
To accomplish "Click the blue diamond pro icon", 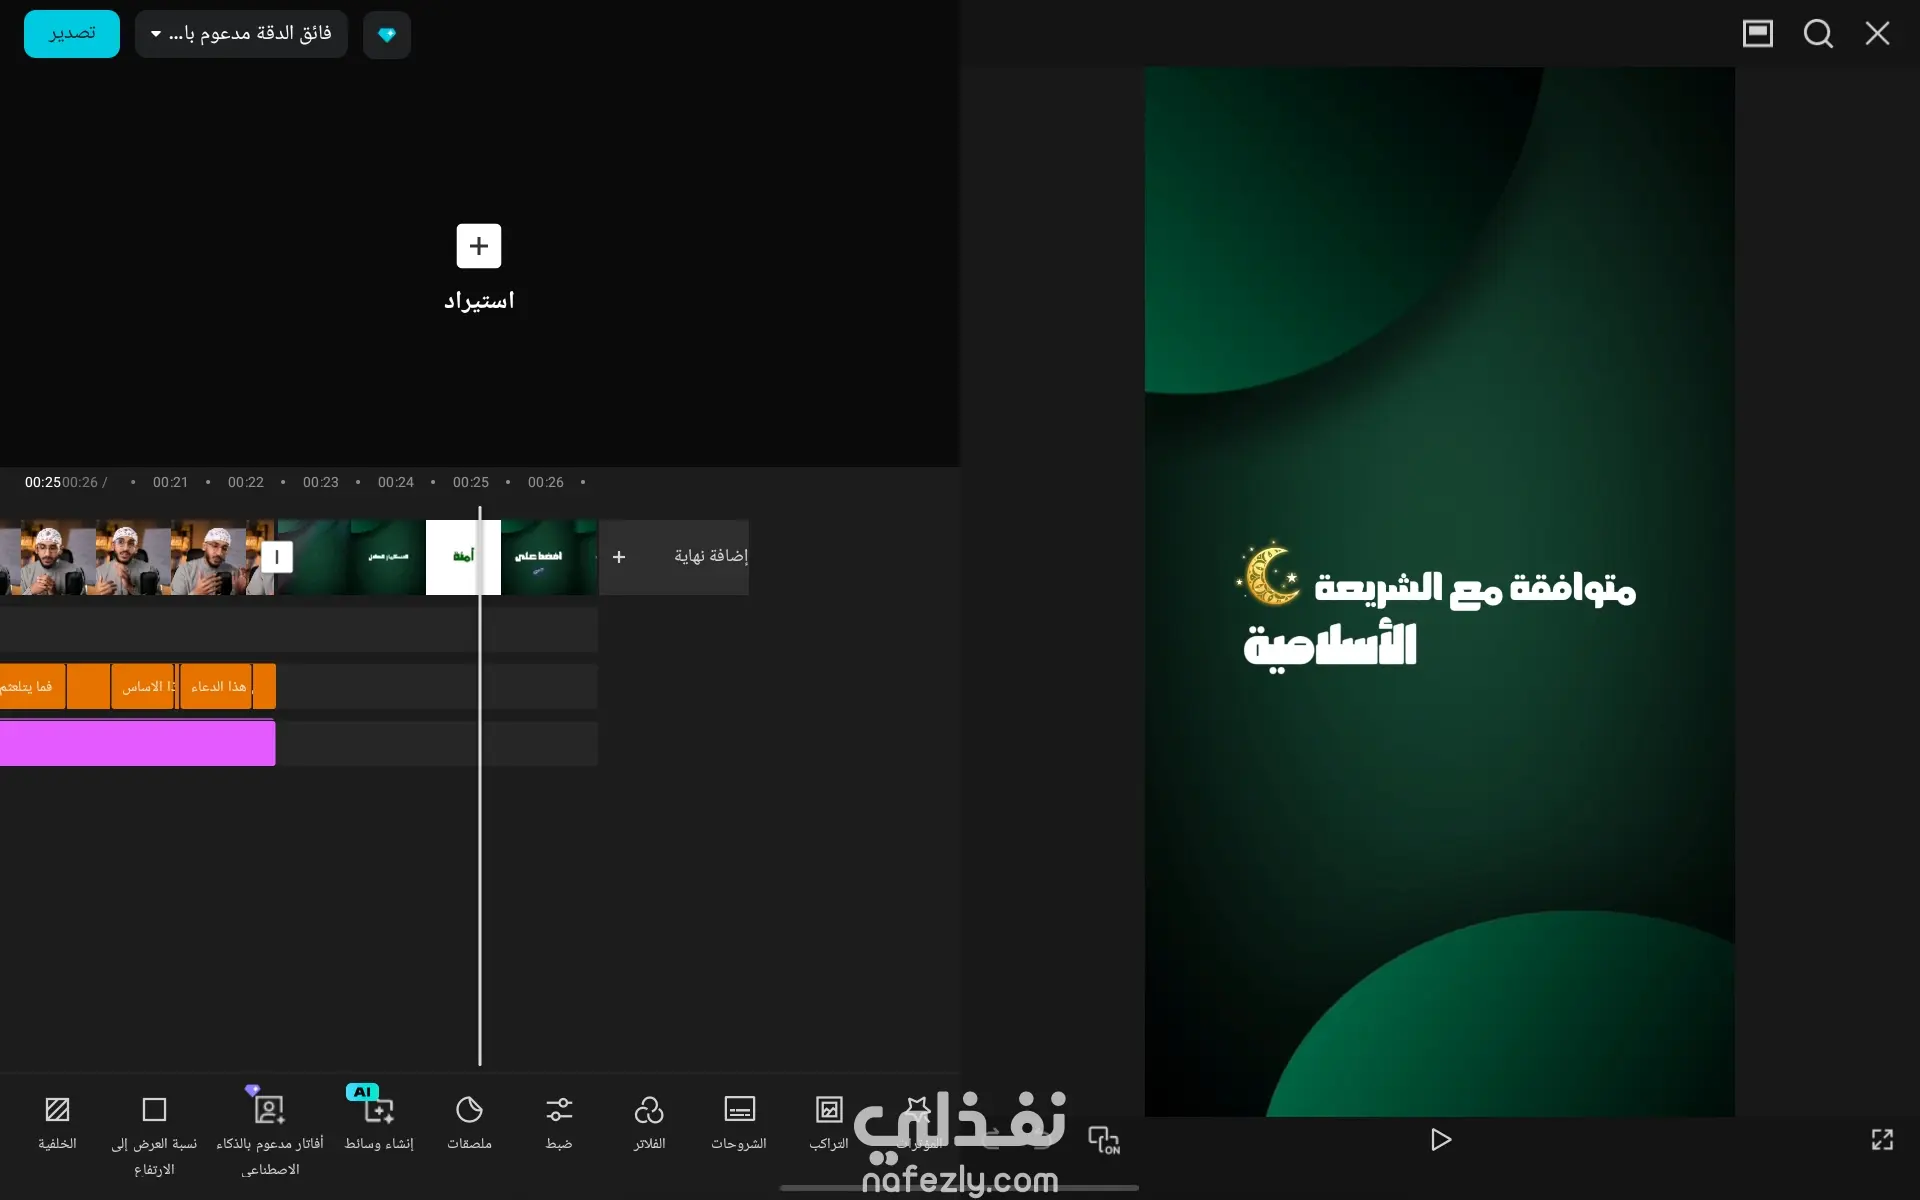I will [387, 35].
